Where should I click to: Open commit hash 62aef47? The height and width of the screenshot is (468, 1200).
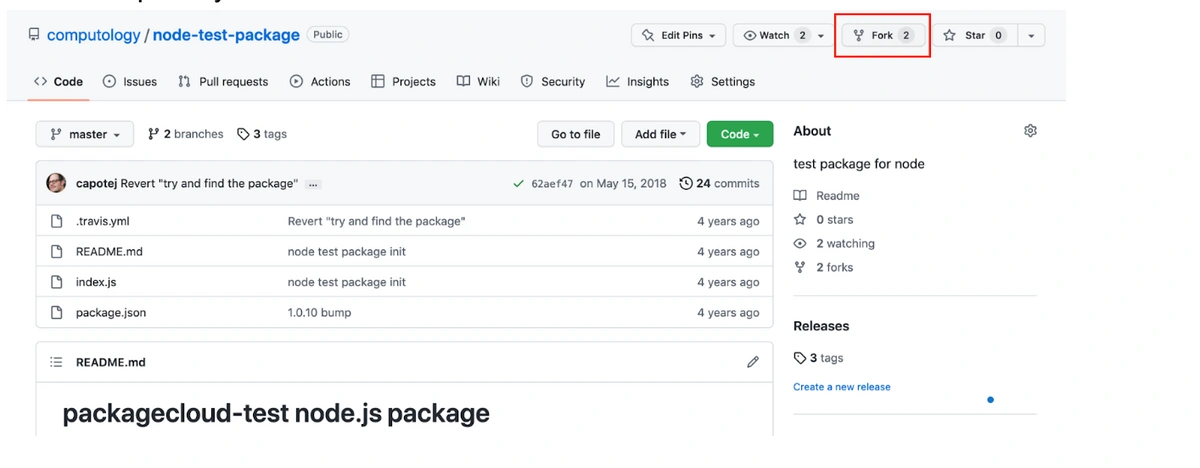tap(552, 184)
